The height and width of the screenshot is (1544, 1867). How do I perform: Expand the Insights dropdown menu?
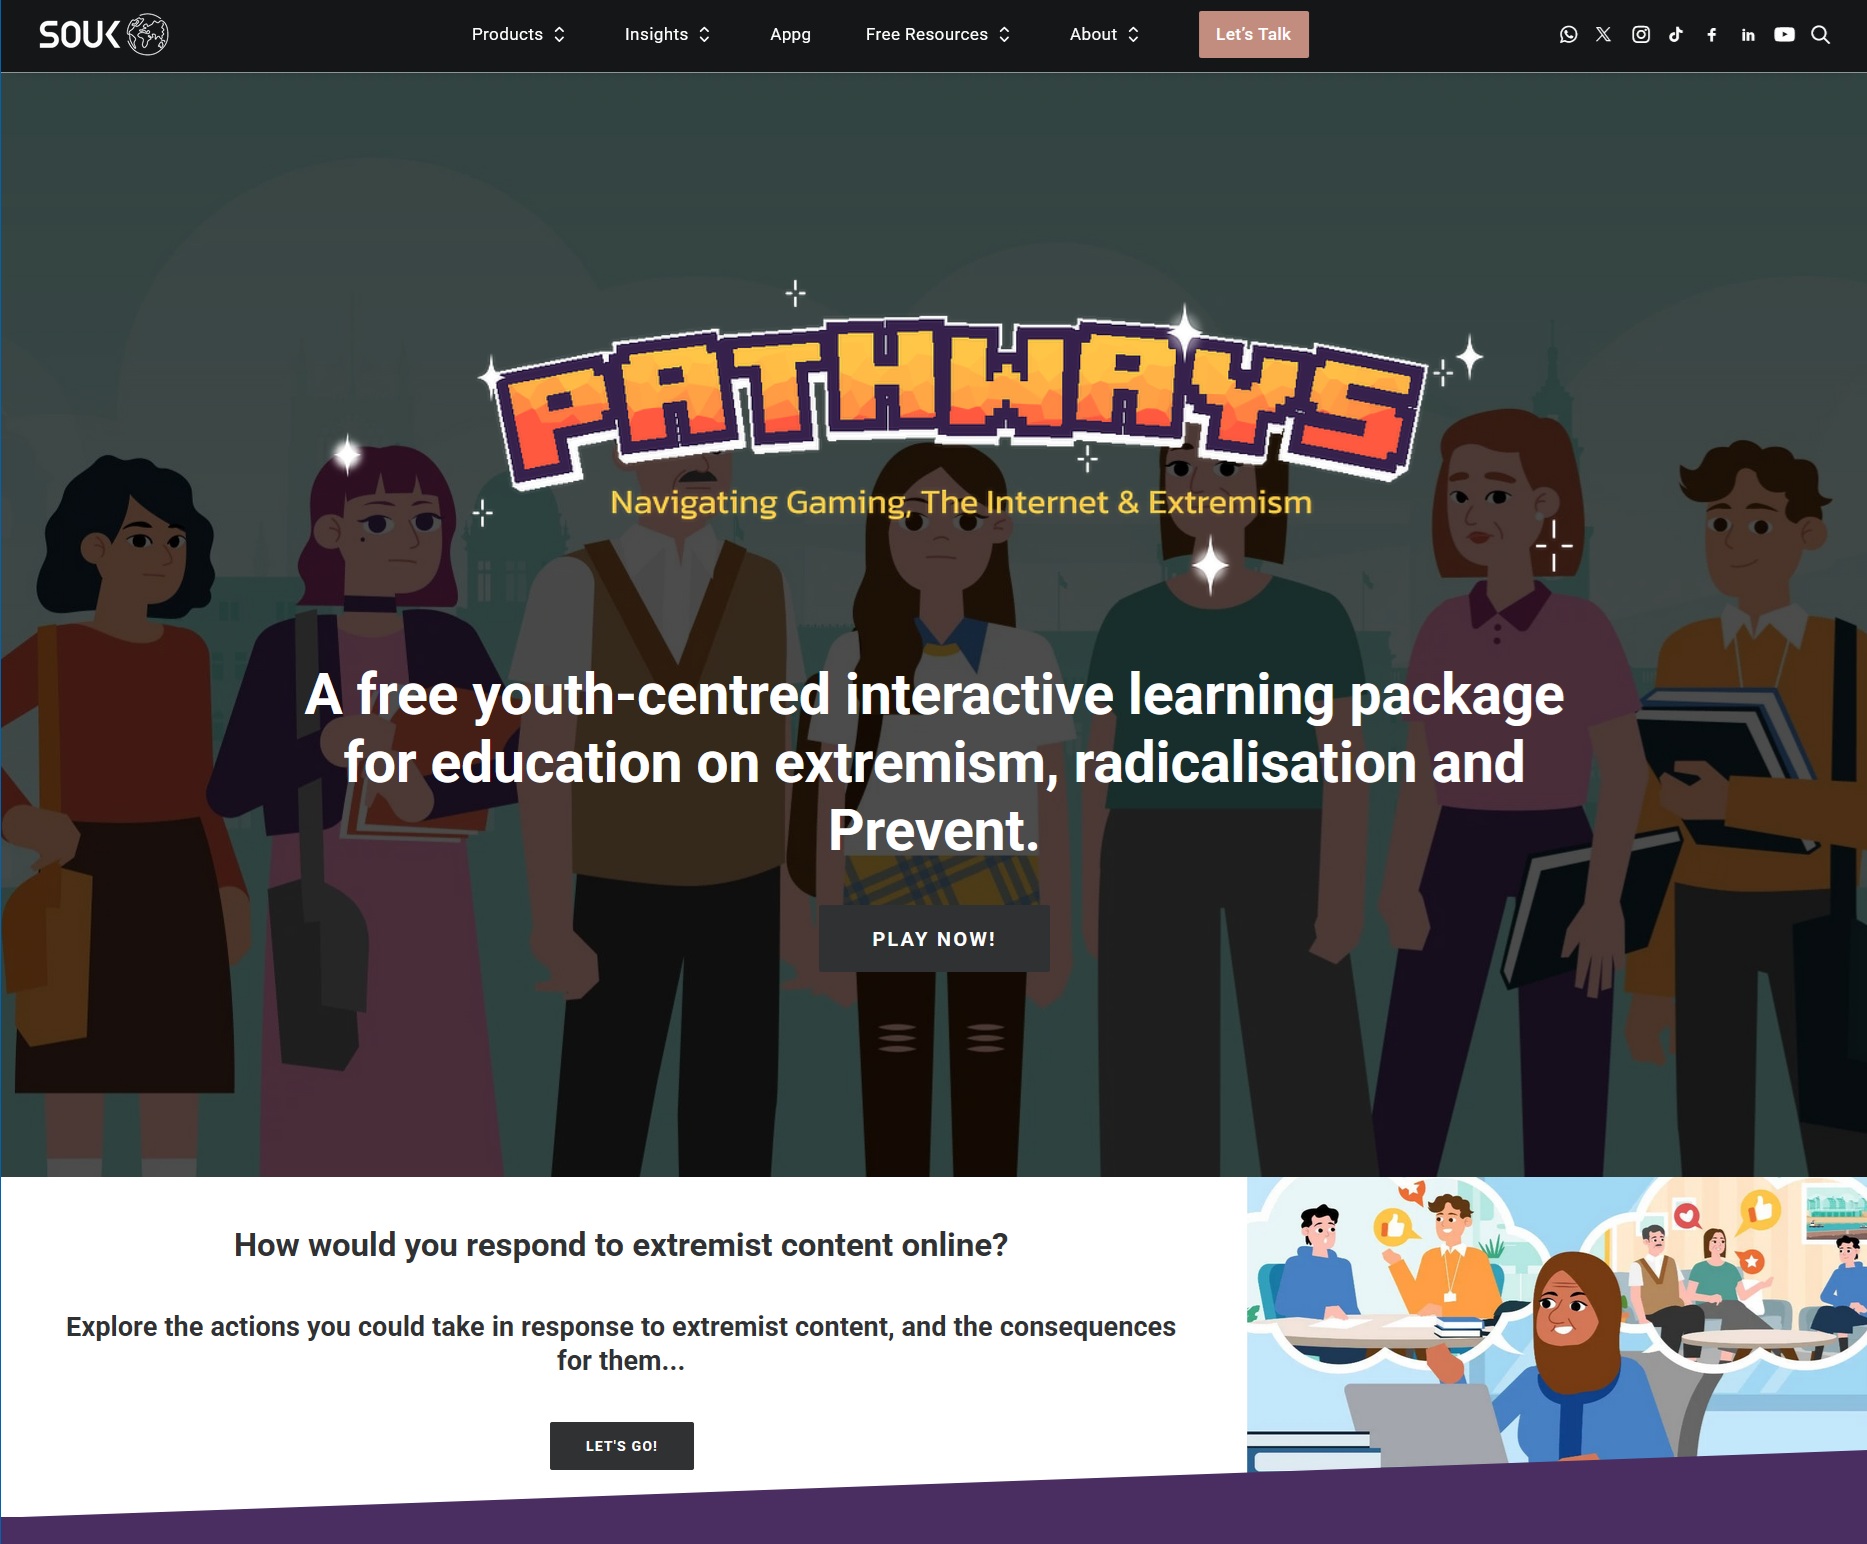668,35
